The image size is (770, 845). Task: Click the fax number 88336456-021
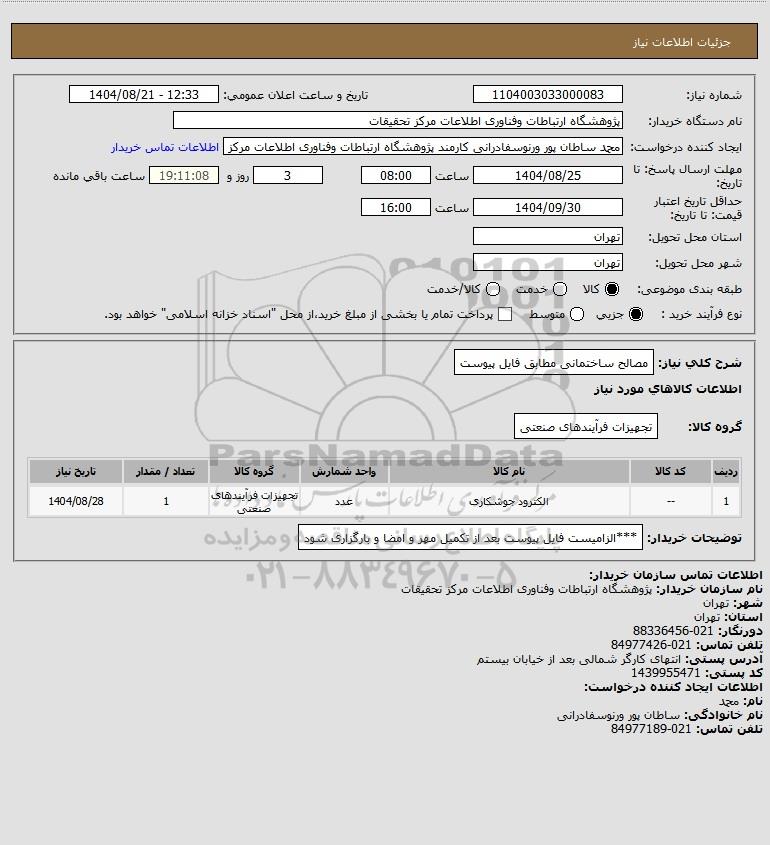click(x=672, y=631)
